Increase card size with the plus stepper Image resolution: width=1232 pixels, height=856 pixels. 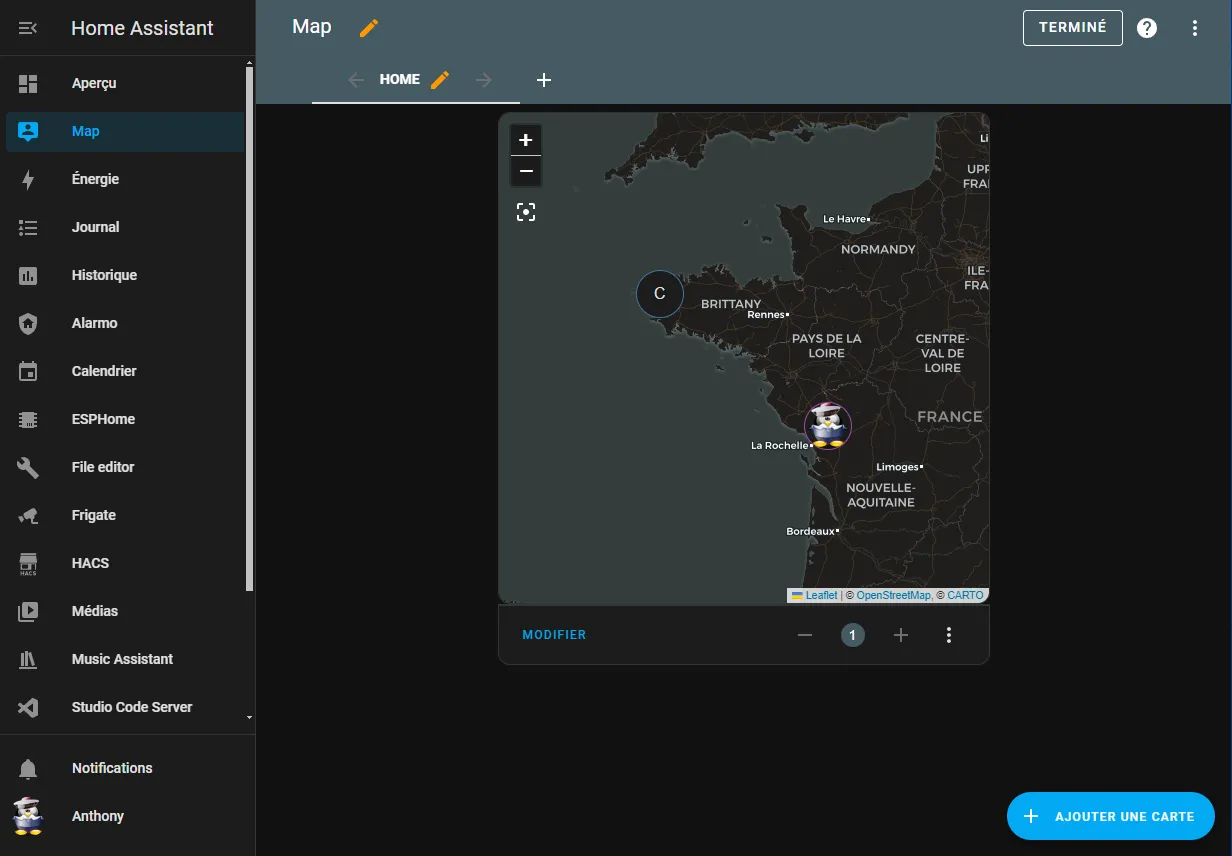point(900,634)
